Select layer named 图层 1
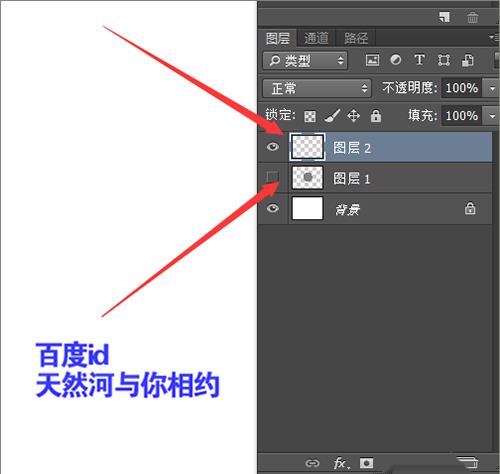This screenshot has width=500, height=474. click(352, 179)
